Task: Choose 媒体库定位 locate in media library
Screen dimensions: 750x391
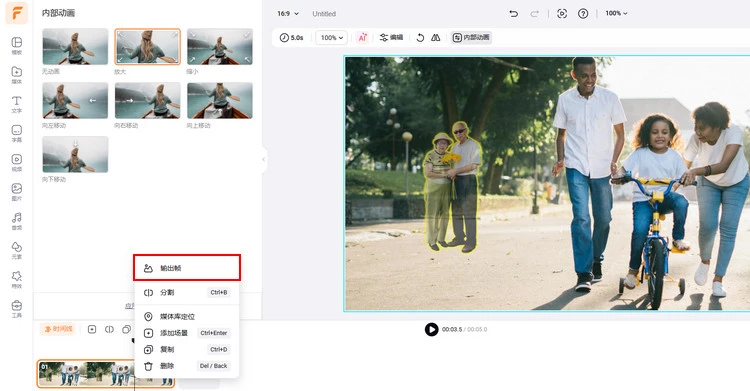Action: 187,317
